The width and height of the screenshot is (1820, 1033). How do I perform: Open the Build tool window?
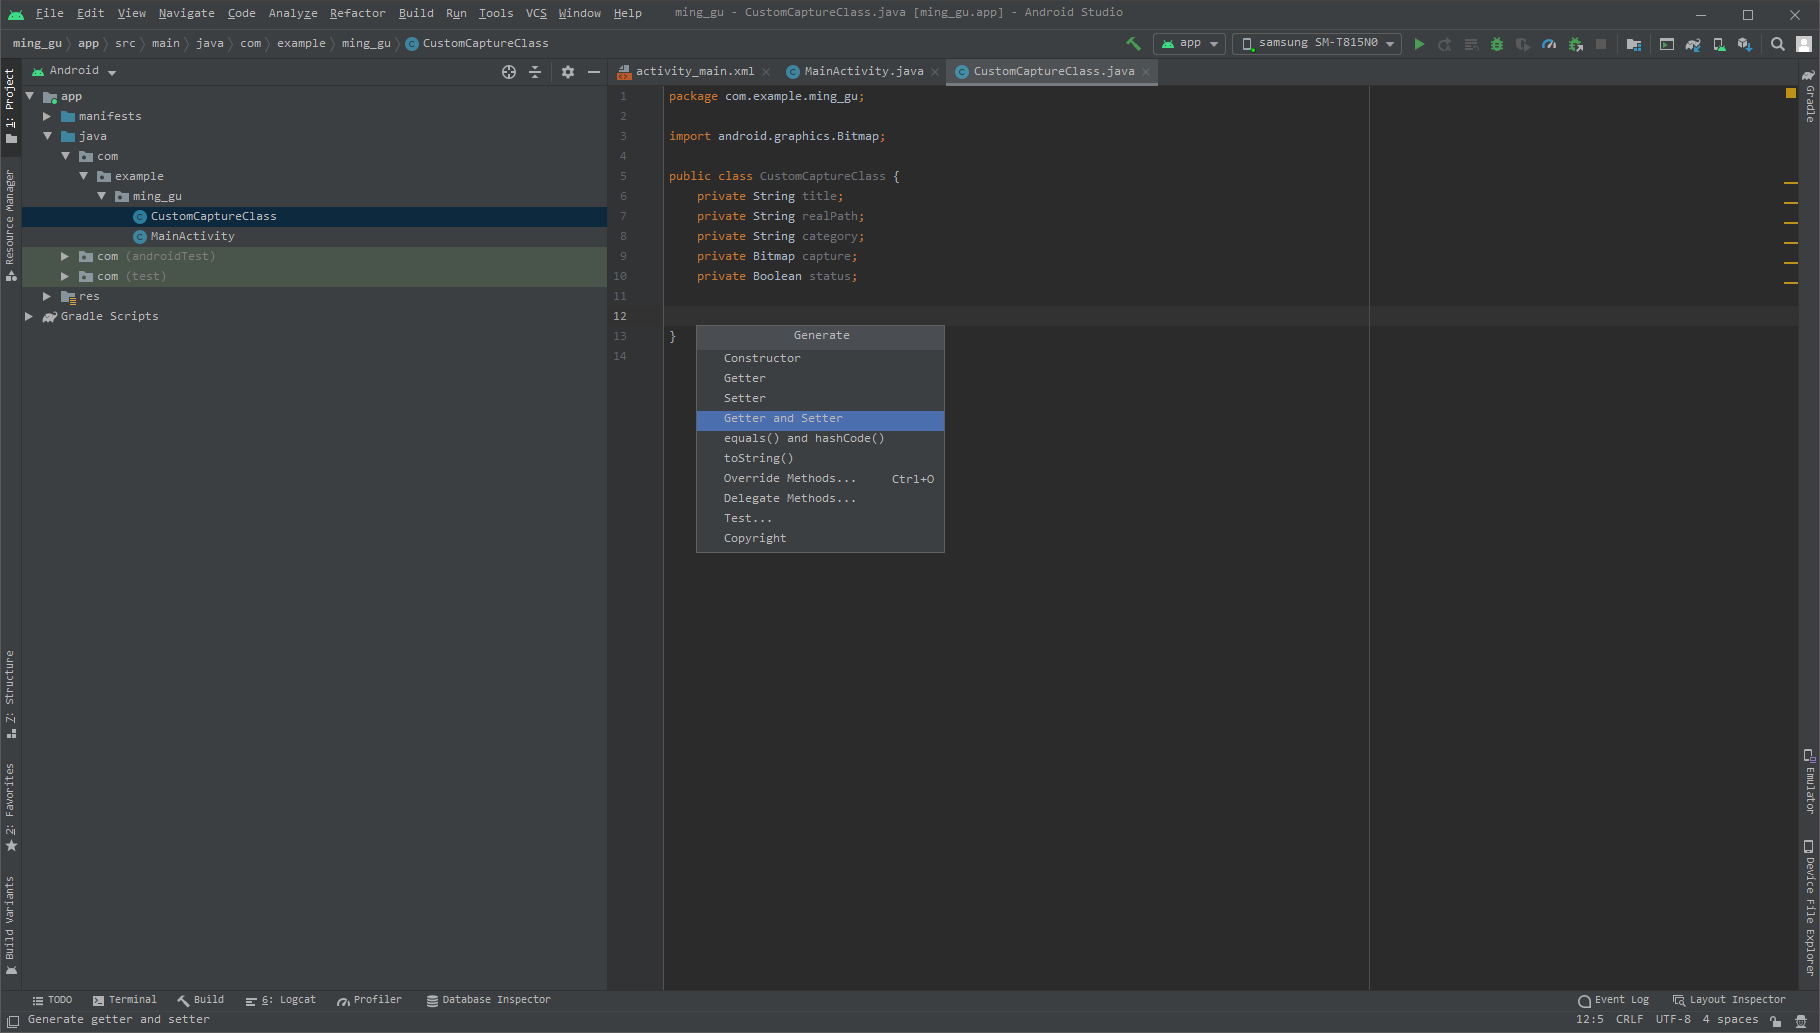[201, 1000]
